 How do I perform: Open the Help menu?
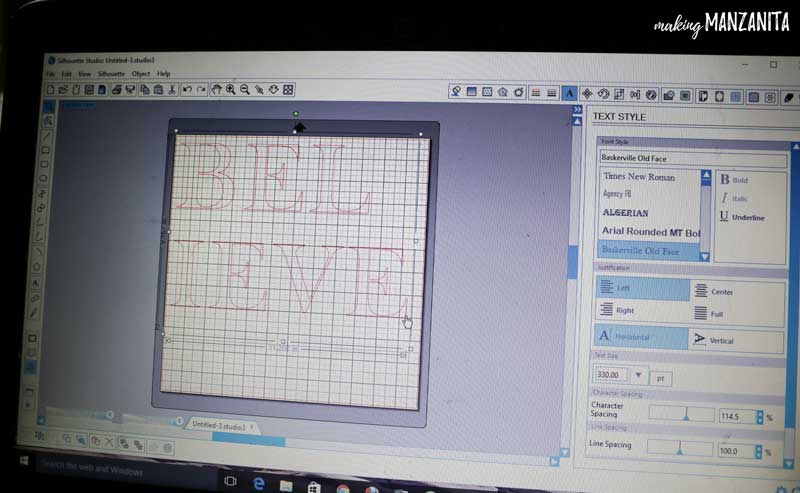click(x=163, y=74)
